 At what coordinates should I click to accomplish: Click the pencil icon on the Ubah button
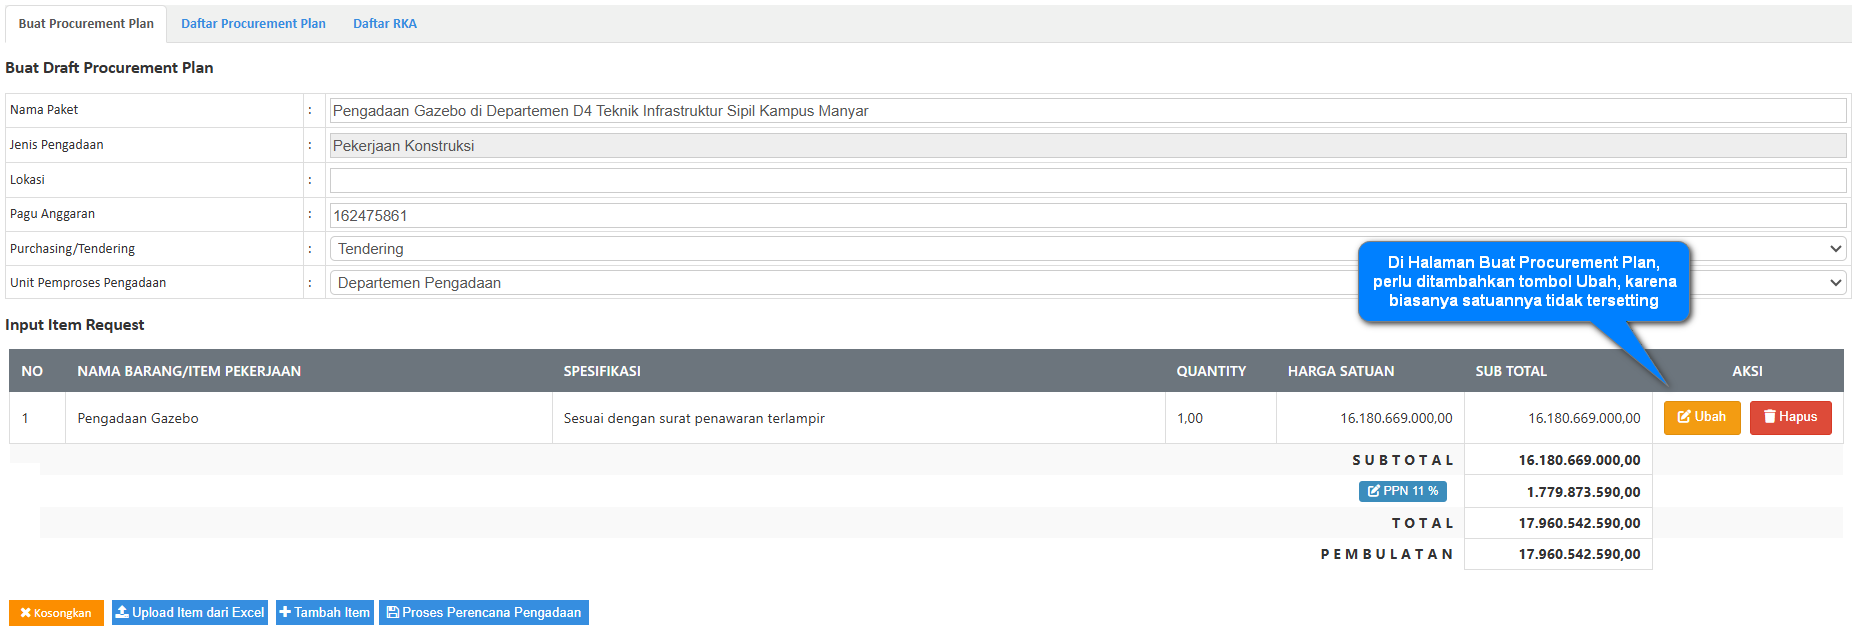(x=1684, y=417)
